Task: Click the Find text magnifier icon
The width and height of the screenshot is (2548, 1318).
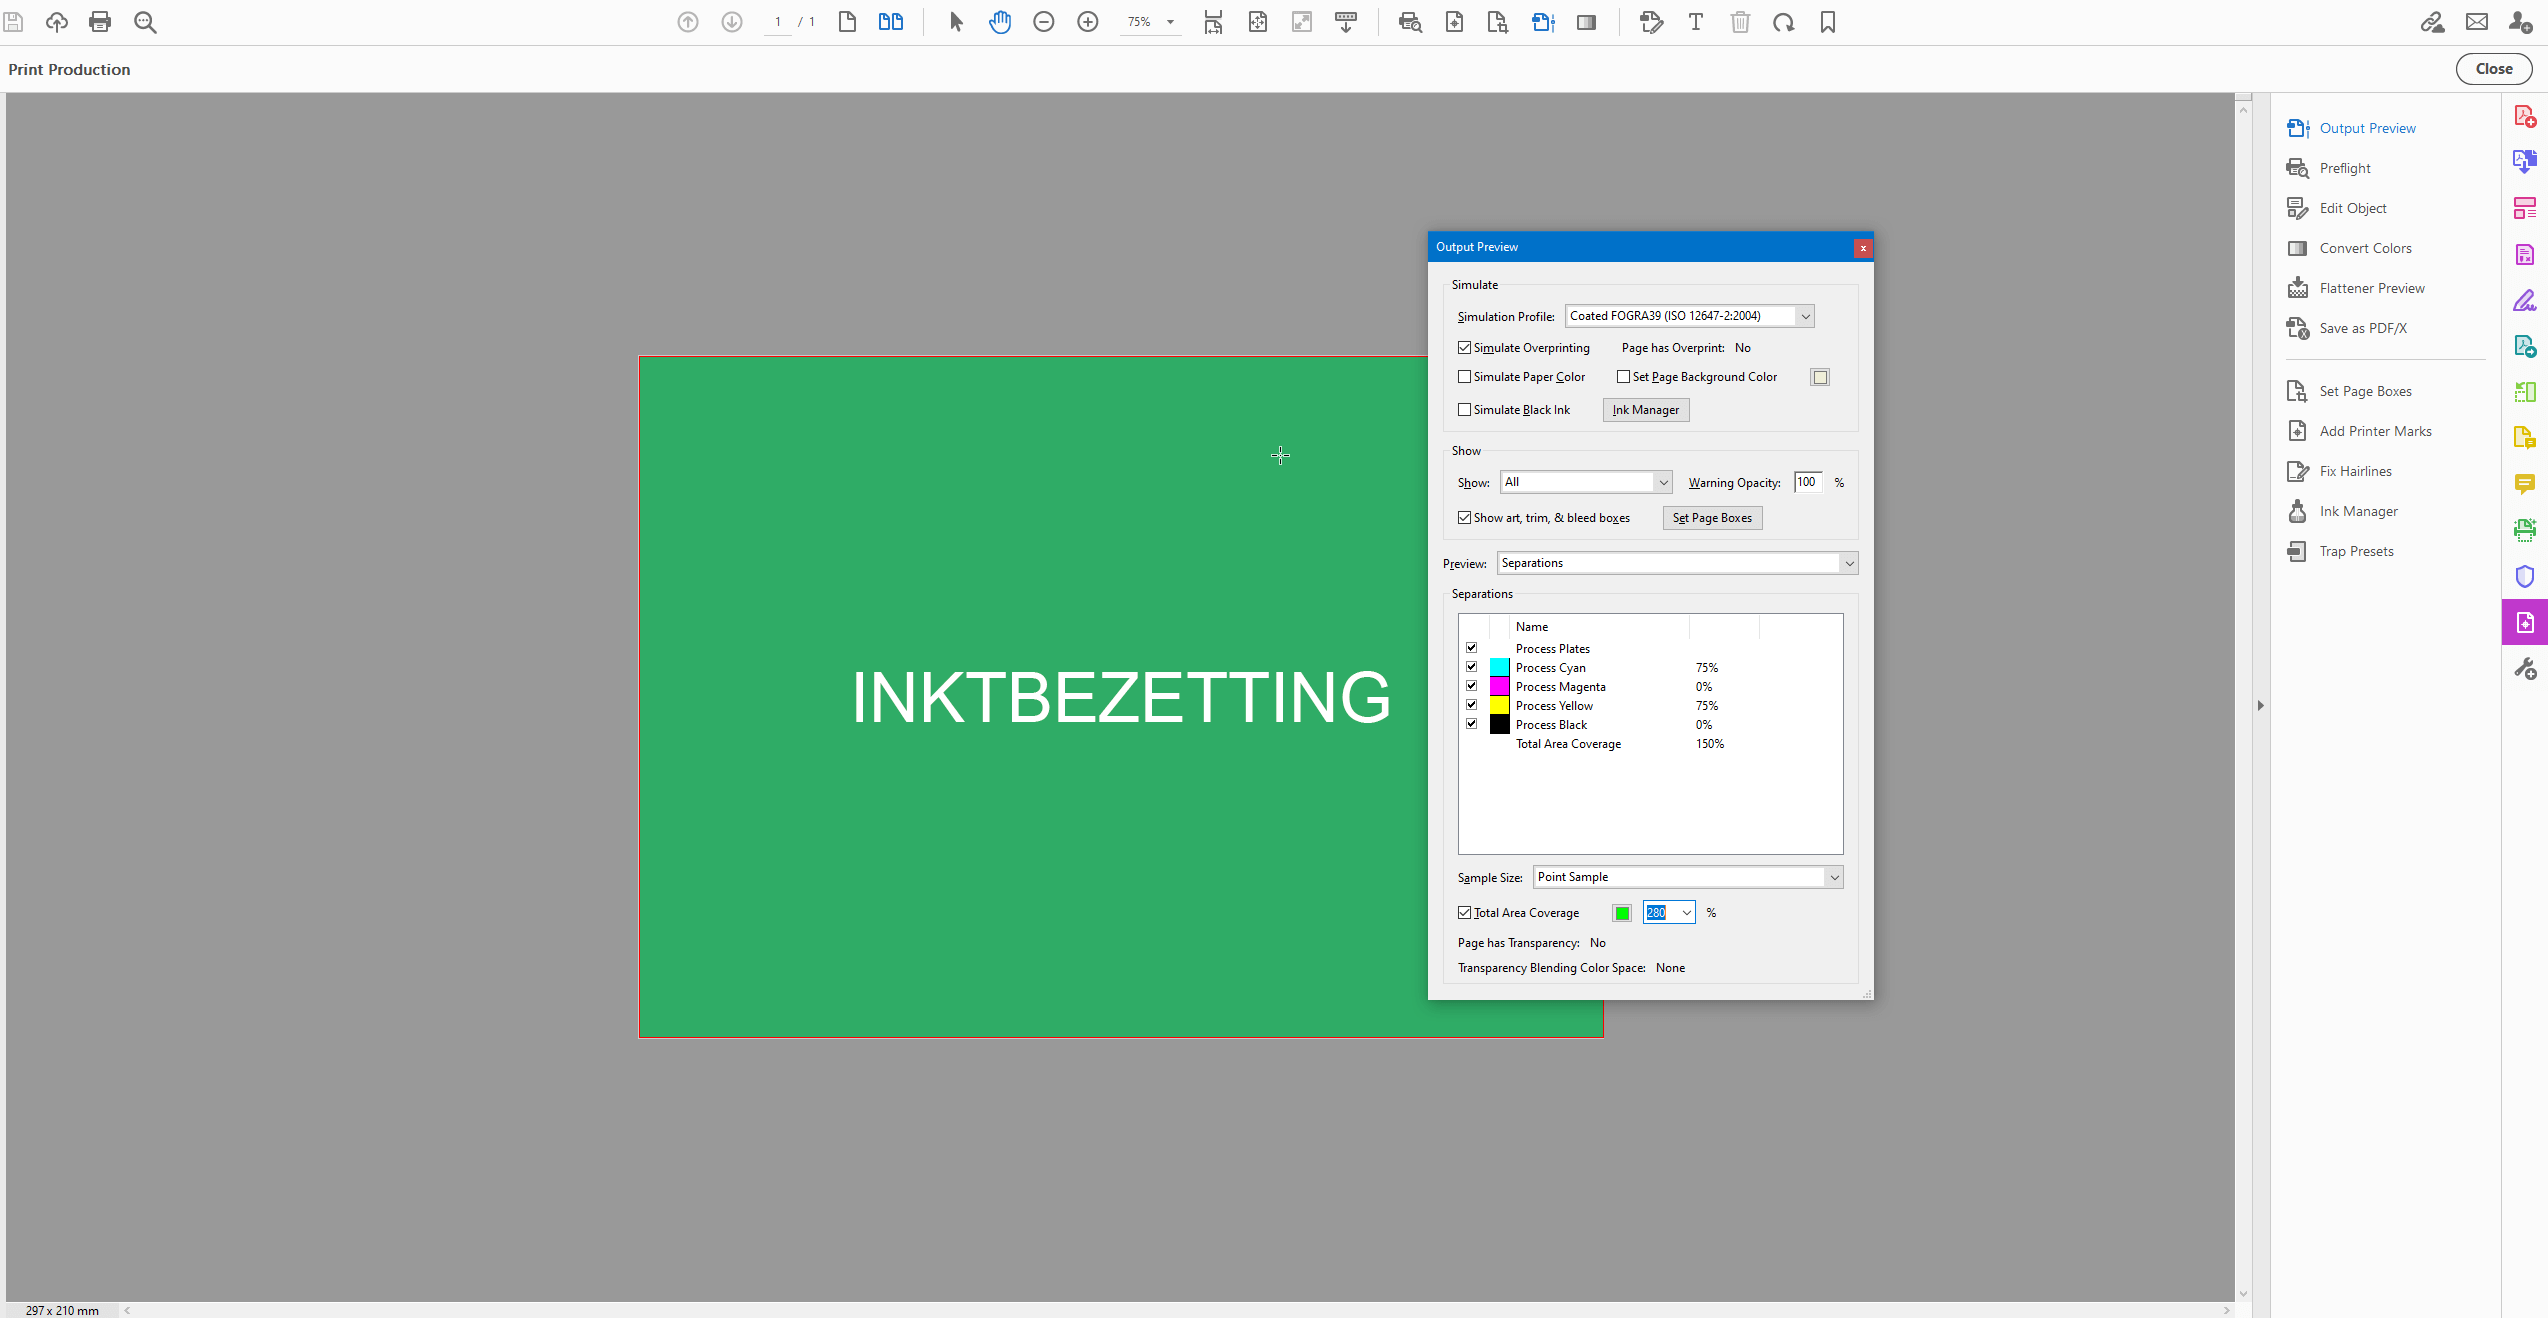Action: pyautogui.click(x=145, y=22)
